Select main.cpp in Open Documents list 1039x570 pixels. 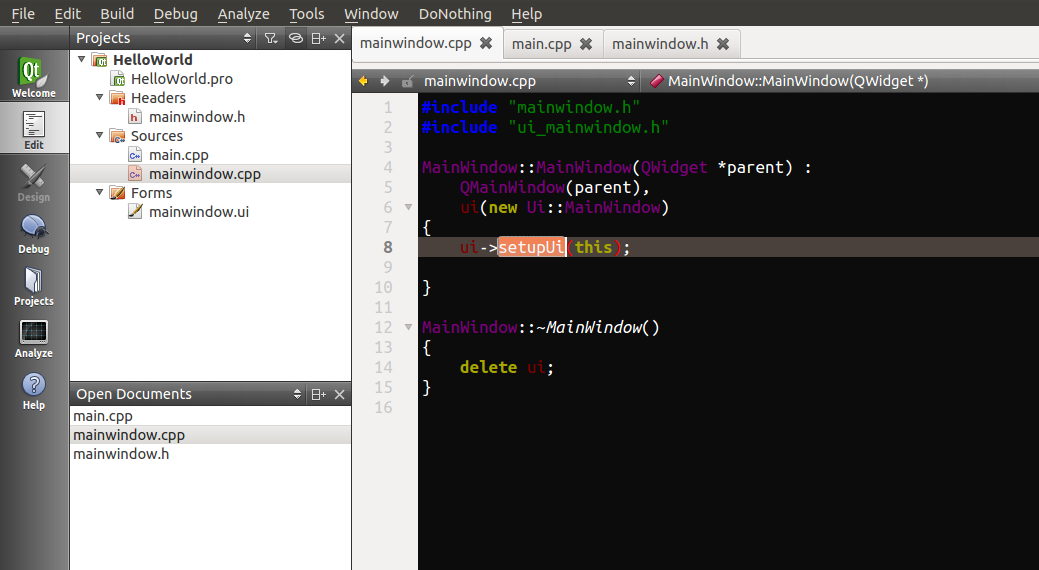tap(103, 416)
